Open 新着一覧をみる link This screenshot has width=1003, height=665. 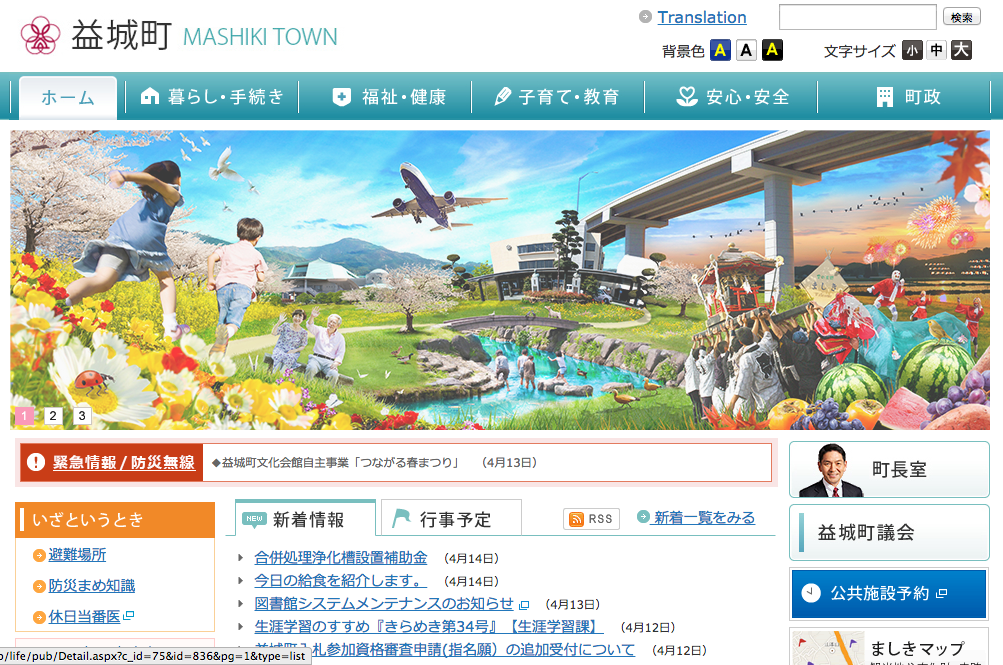pos(704,517)
